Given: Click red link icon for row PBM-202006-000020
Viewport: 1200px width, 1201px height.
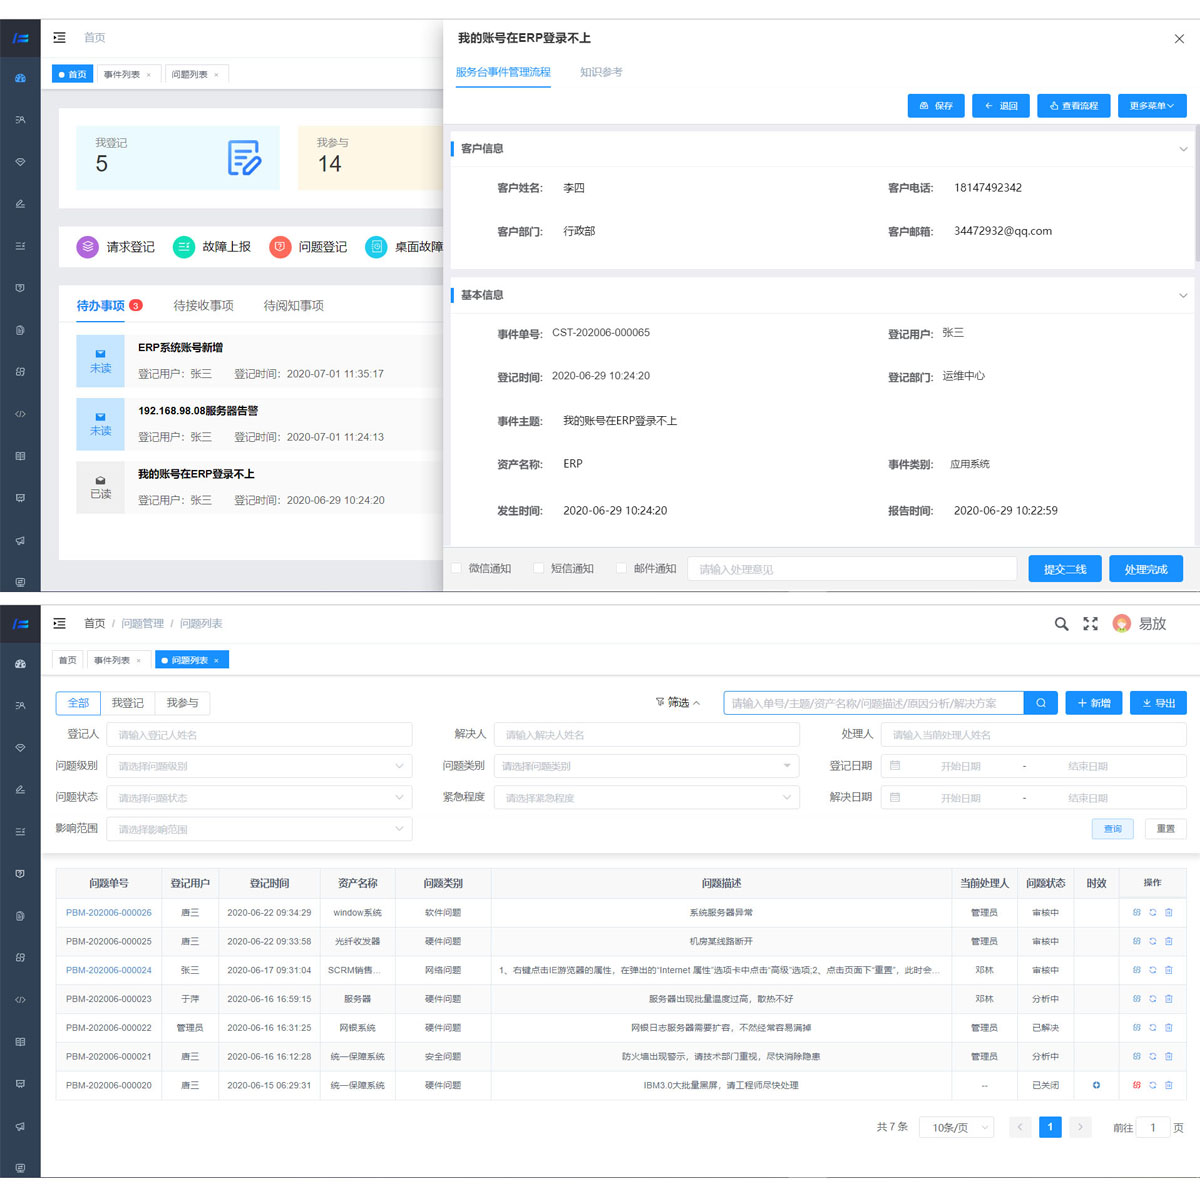Looking at the screenshot, I should coord(1136,1085).
